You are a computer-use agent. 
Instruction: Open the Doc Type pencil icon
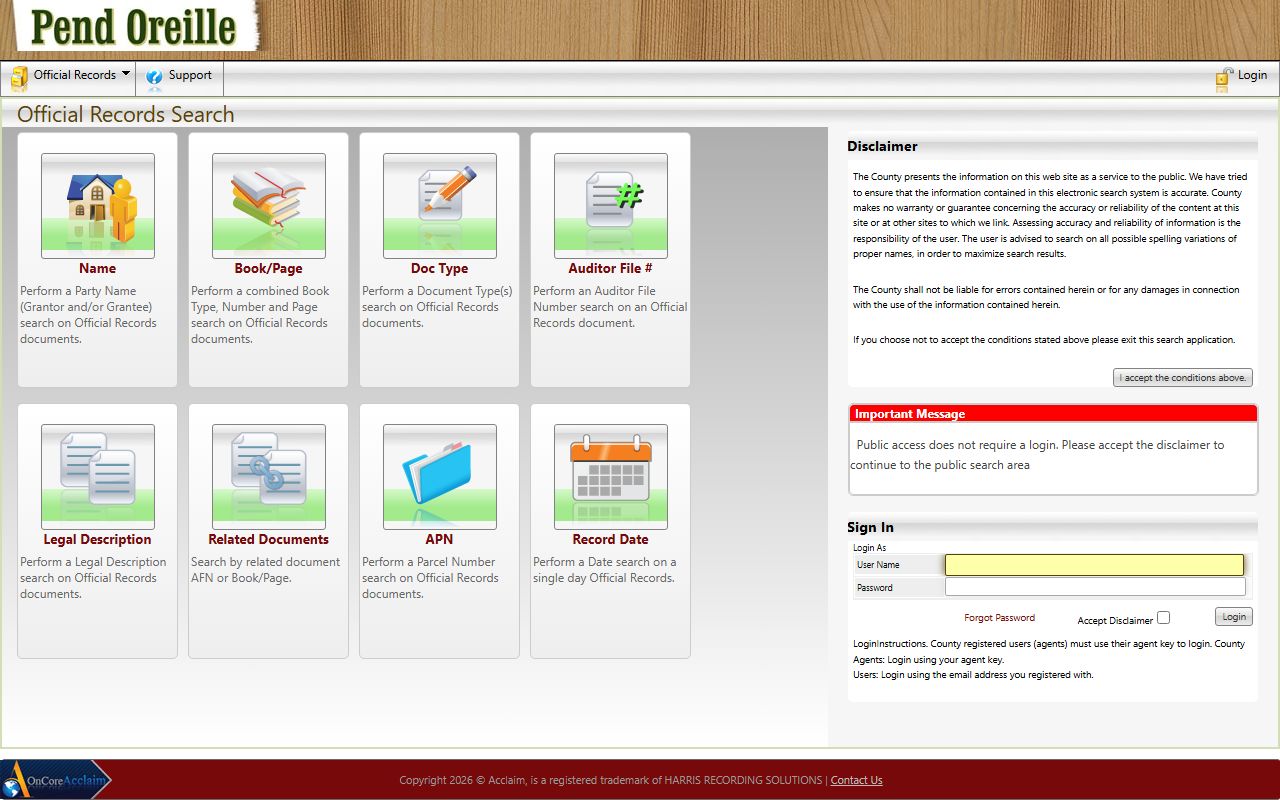point(440,206)
